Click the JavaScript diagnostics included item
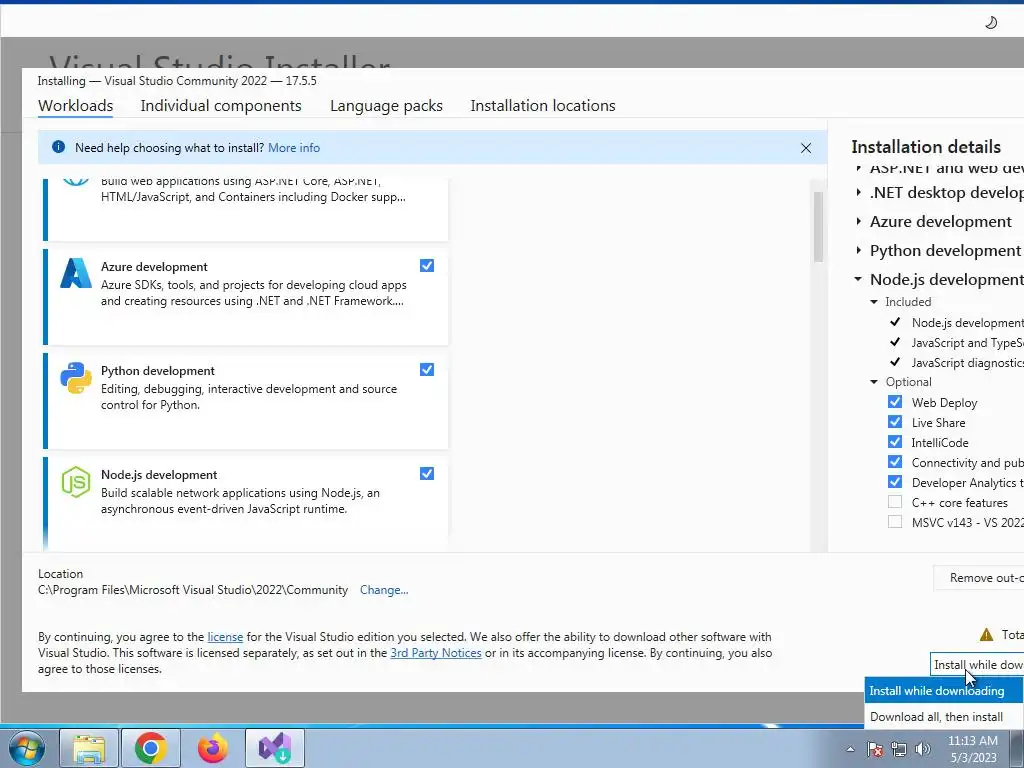 967,362
